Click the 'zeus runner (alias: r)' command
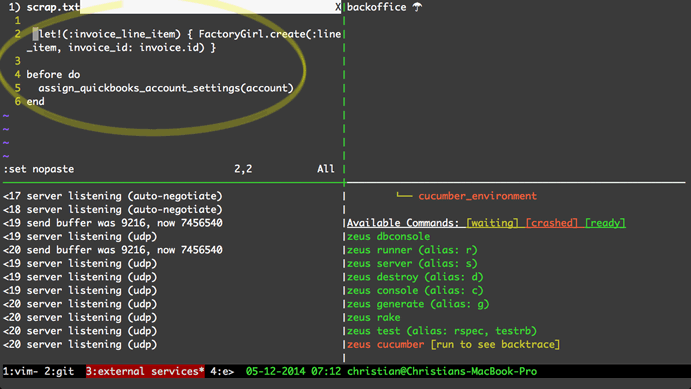The width and height of the screenshot is (691, 389). (412, 250)
